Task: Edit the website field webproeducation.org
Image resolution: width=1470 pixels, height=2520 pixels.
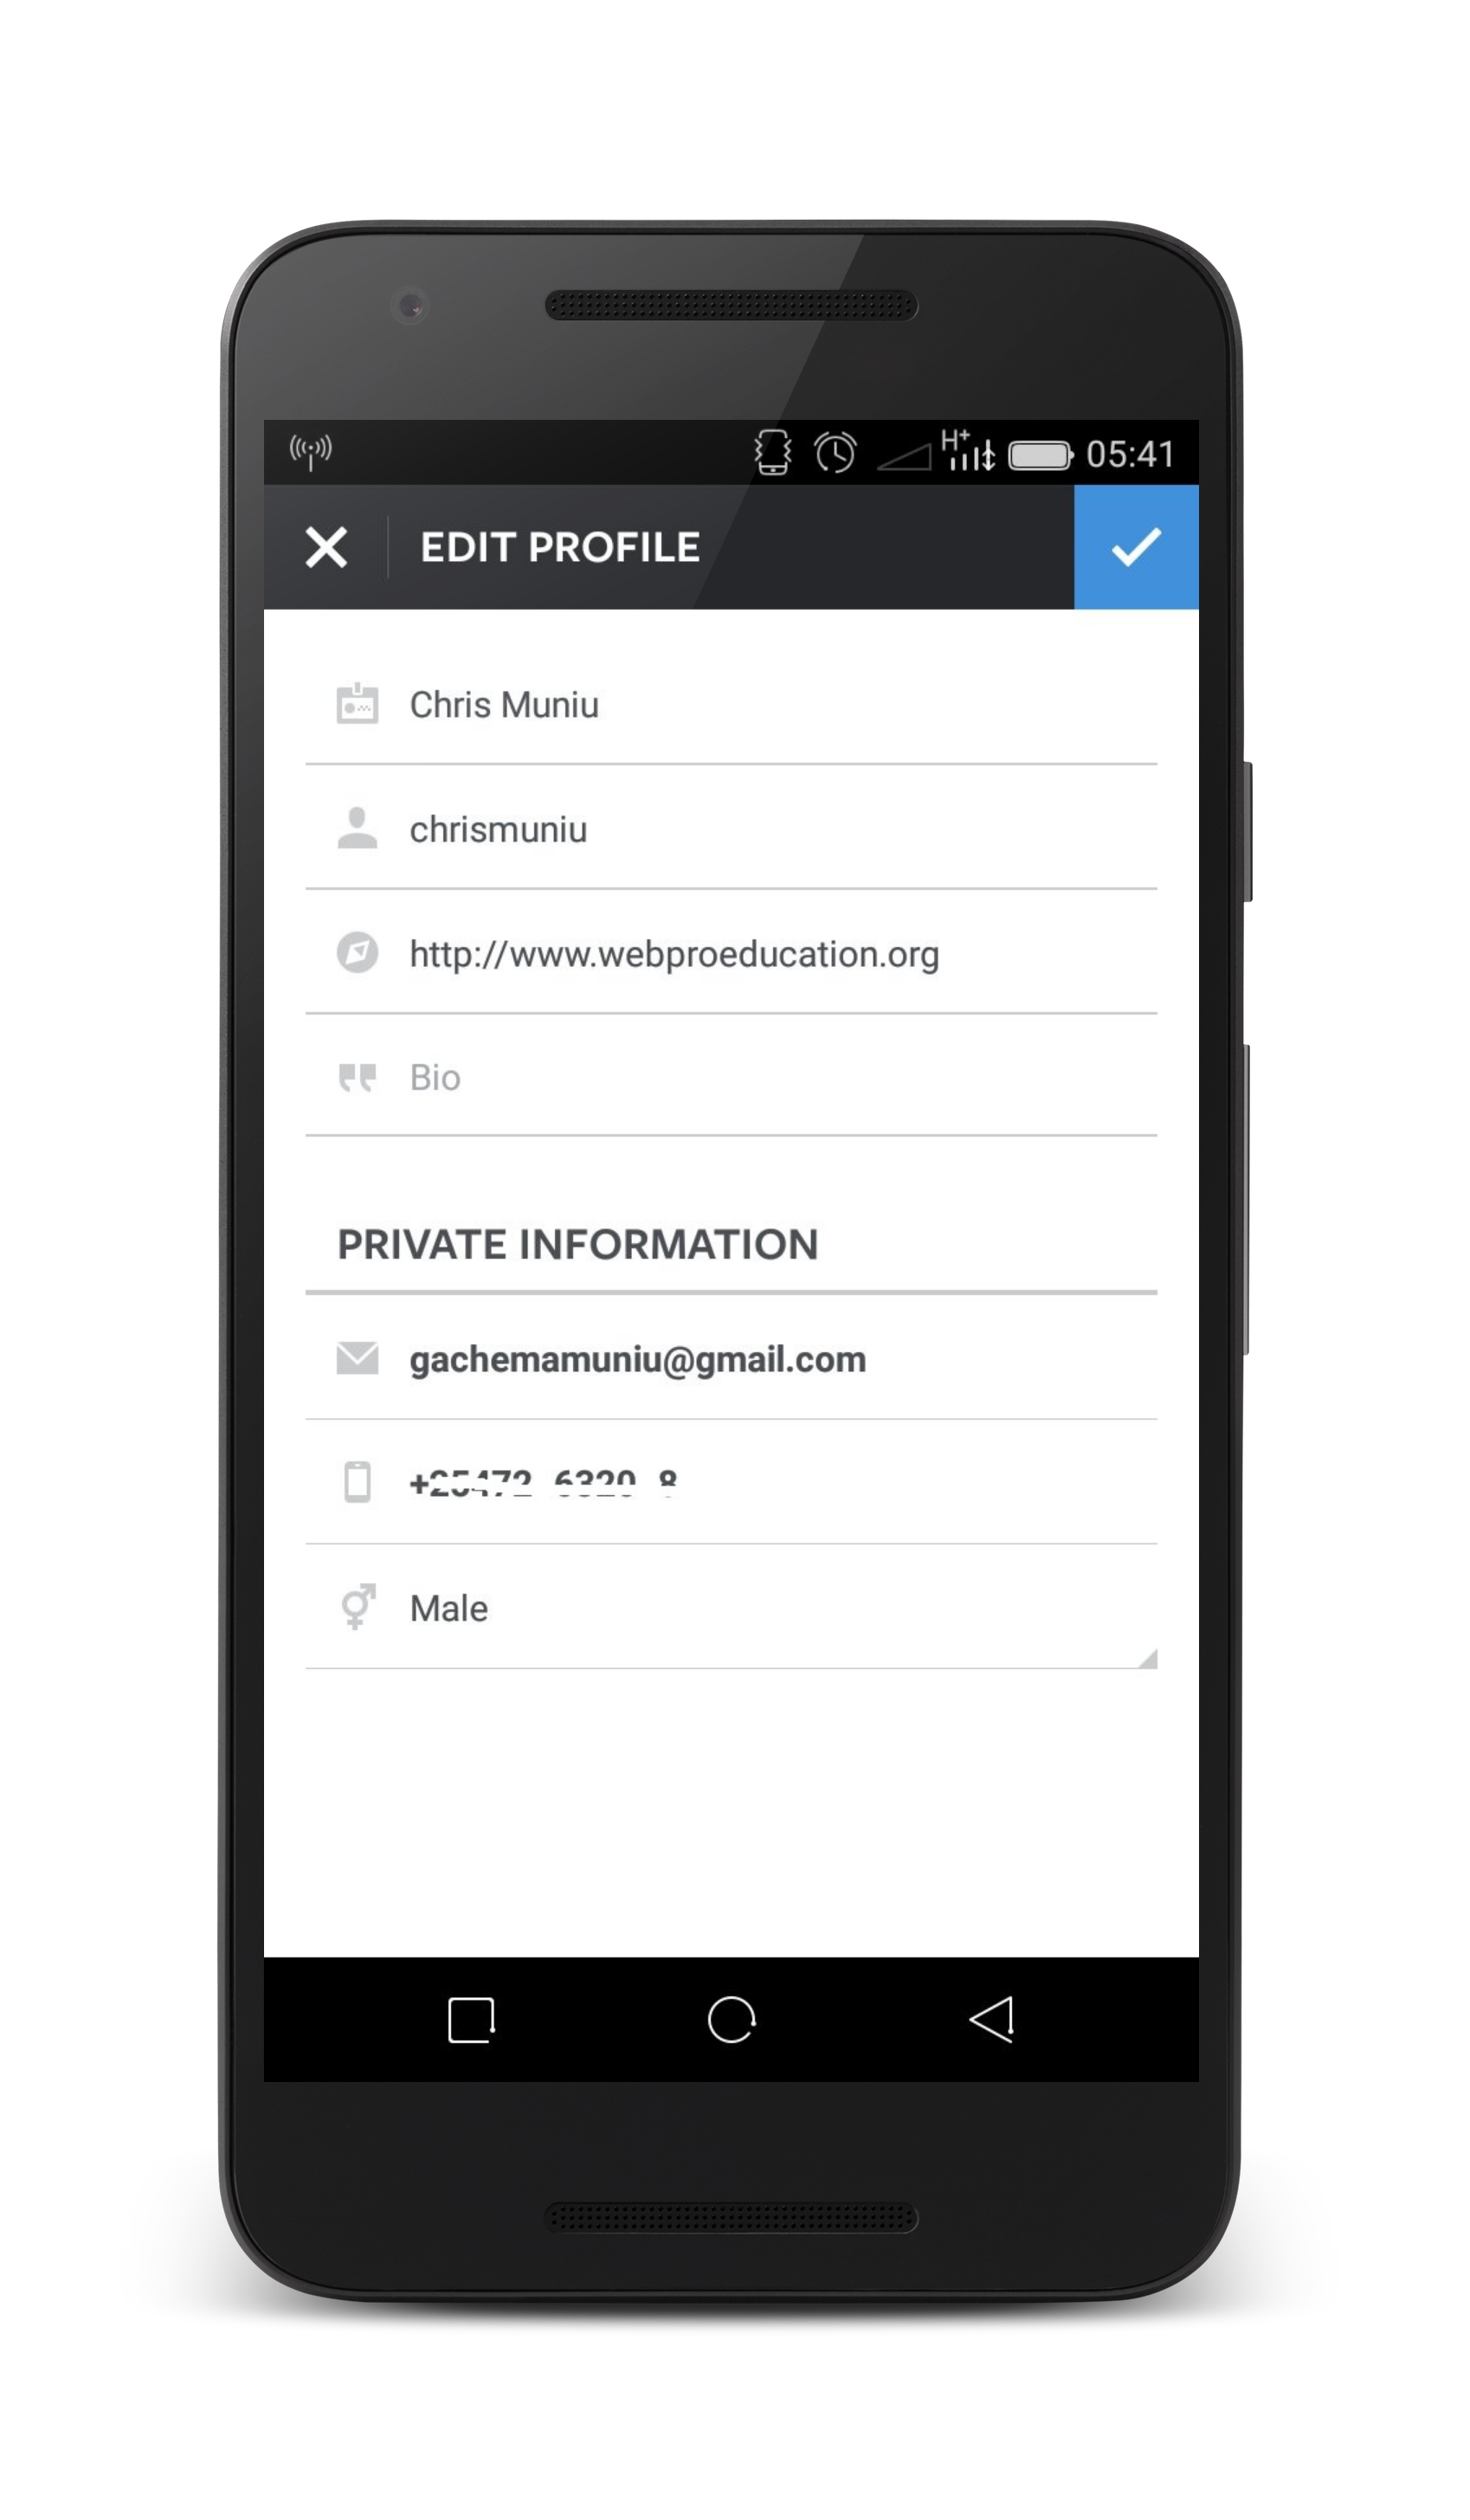Action: pos(760,954)
